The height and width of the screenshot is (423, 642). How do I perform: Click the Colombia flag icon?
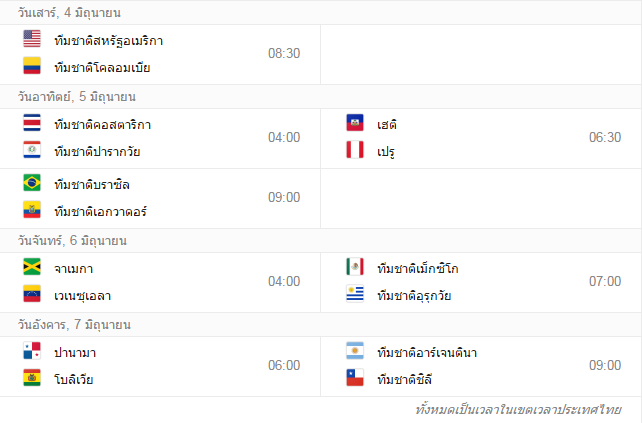pyautogui.click(x=31, y=67)
